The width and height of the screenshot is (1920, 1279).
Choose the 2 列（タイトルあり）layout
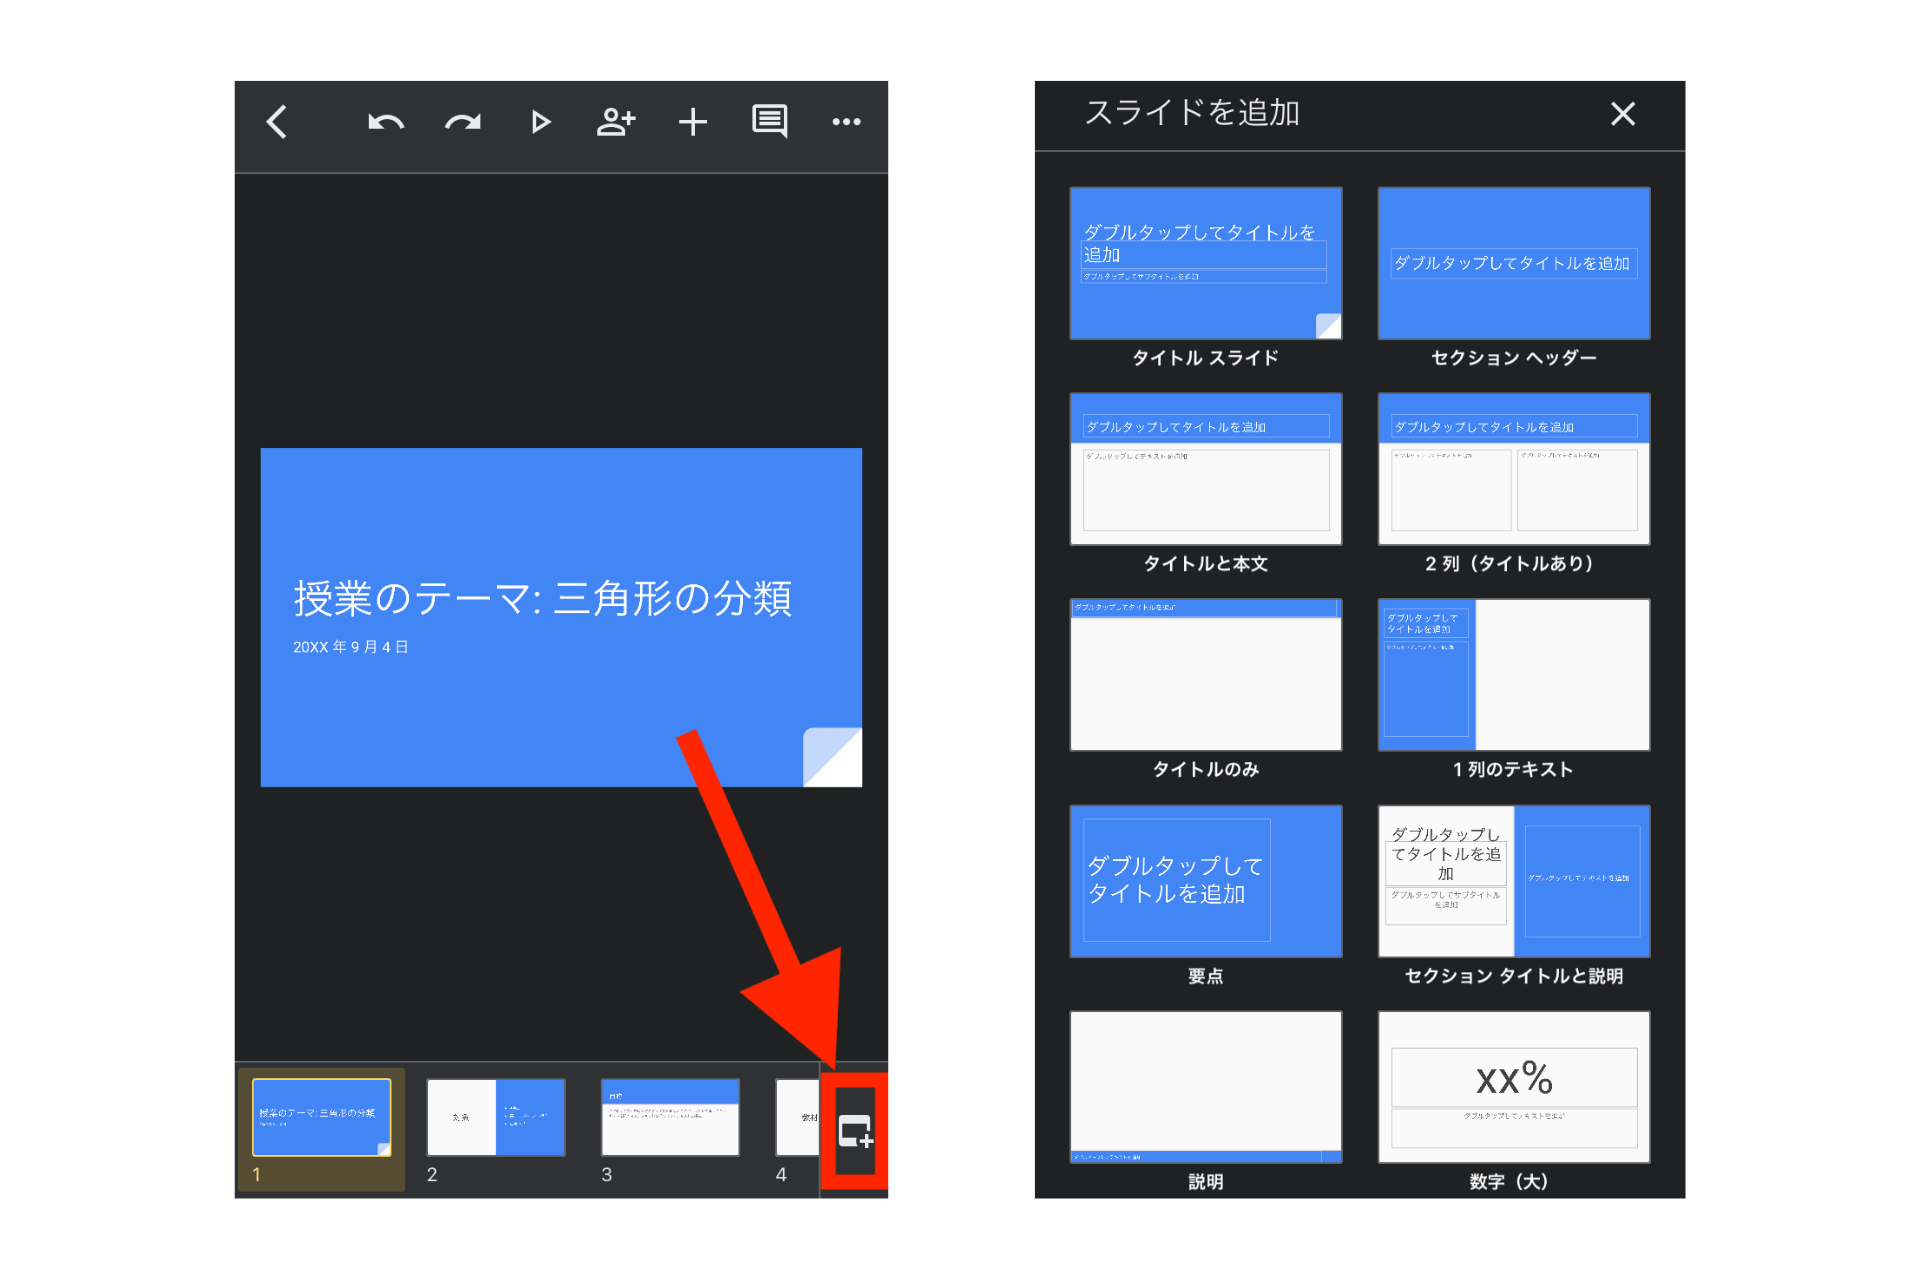click(1514, 469)
